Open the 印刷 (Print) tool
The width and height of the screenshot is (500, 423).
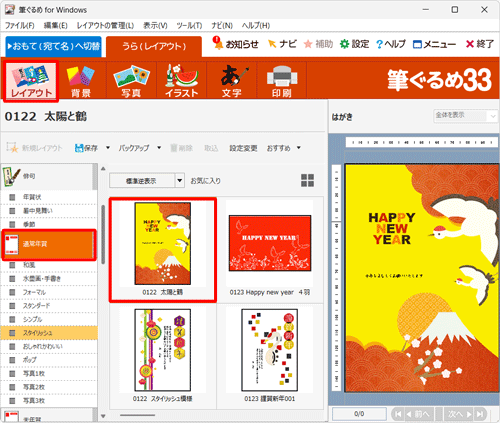pyautogui.click(x=282, y=81)
